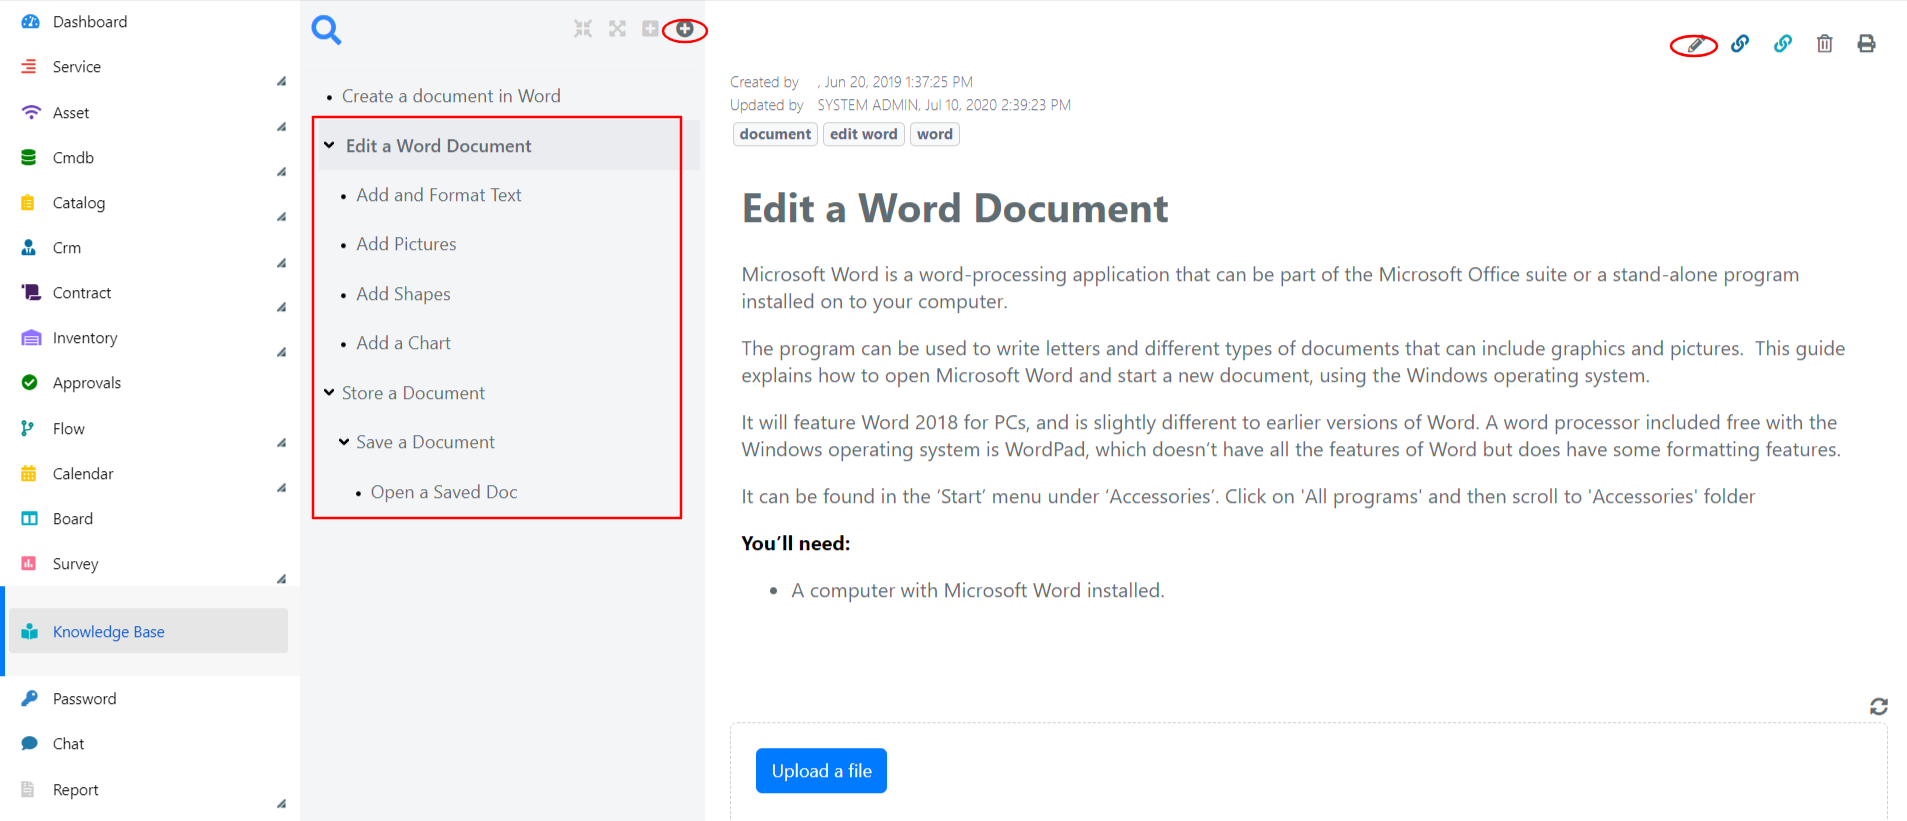Click the Board columns icon
1907x821 pixels.
point(29,518)
